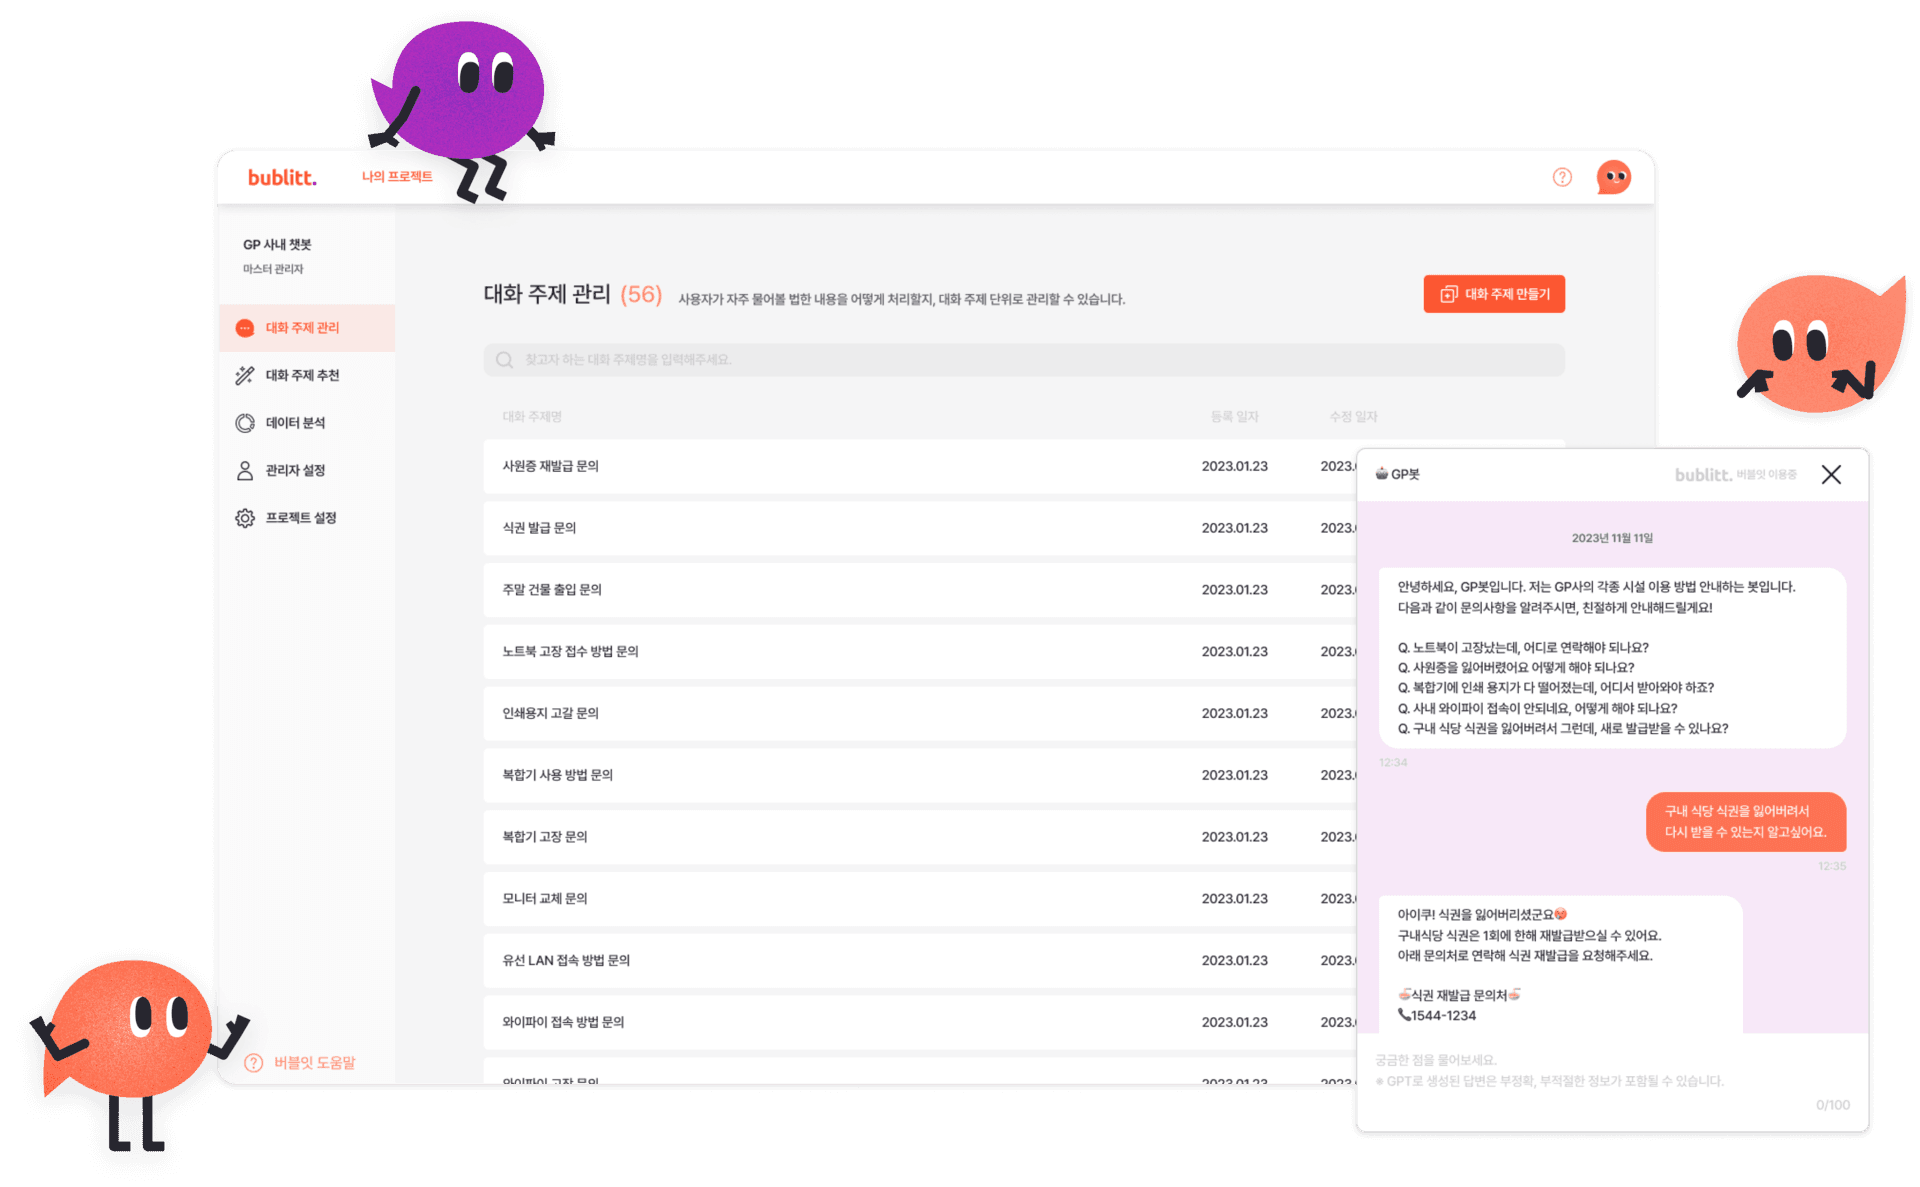Click the 1544-1234 phone number

[1442, 1015]
